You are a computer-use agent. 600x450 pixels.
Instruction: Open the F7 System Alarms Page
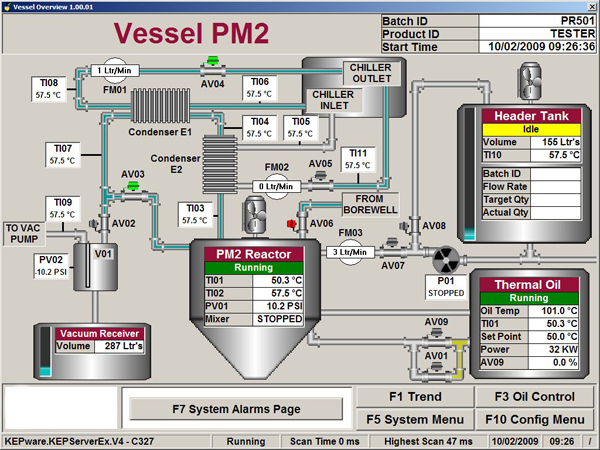(236, 407)
